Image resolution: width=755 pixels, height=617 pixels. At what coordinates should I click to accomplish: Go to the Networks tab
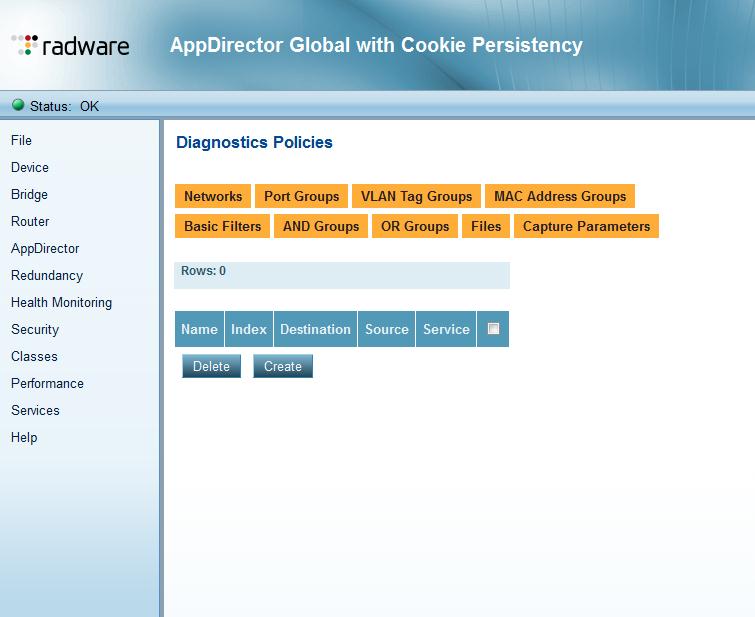pyautogui.click(x=213, y=196)
